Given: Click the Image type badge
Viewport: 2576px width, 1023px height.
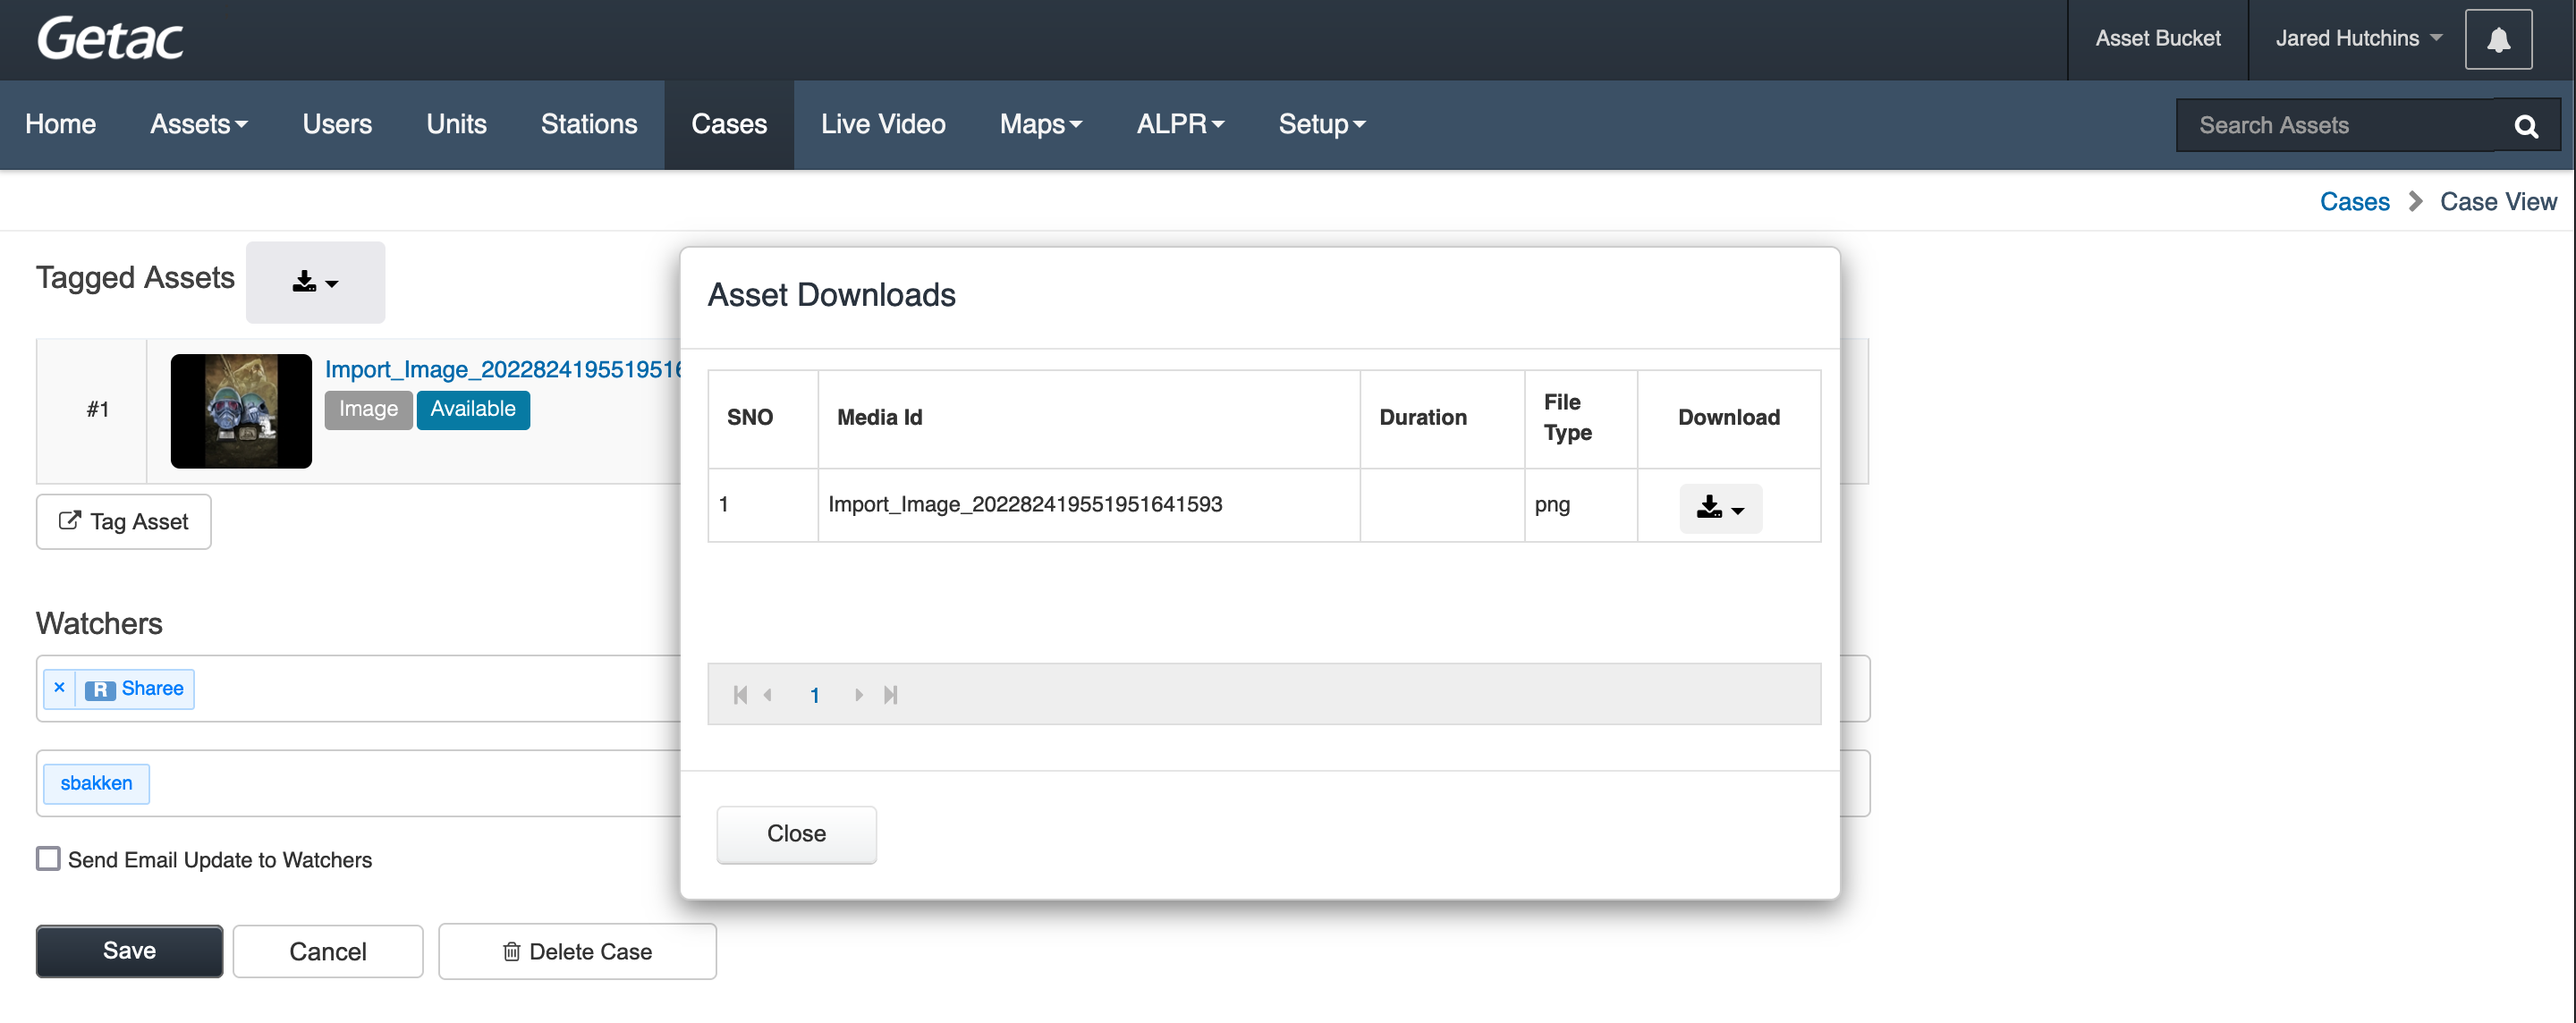Looking at the screenshot, I should coord(368,409).
